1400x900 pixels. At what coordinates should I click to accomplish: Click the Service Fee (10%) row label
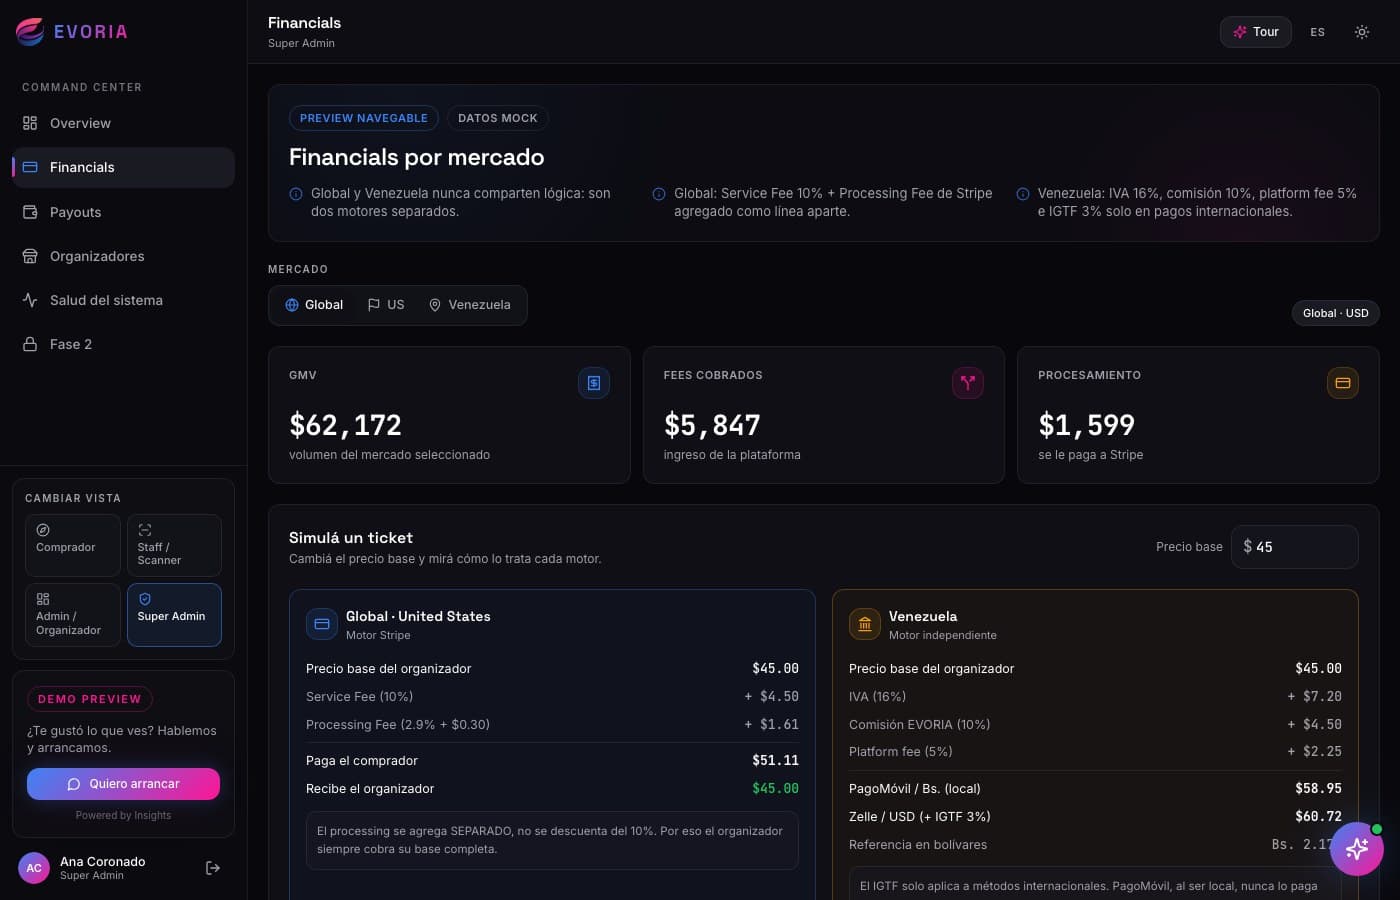coord(360,697)
